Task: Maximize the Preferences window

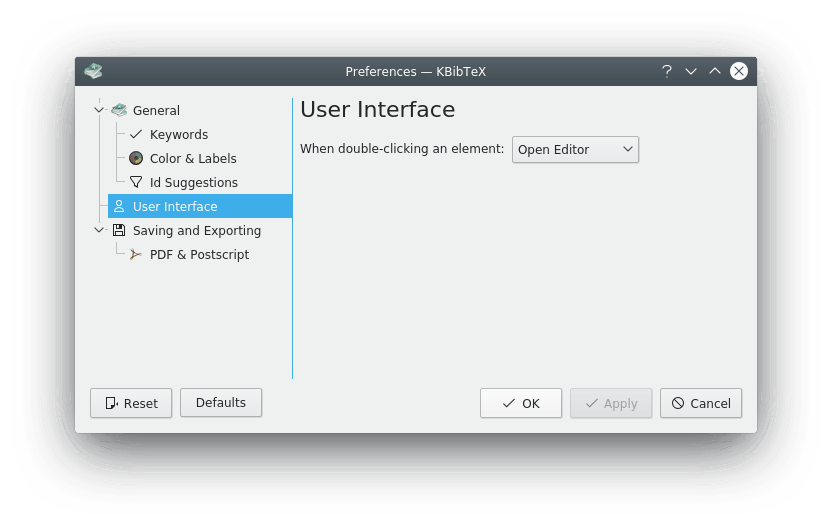Action: 715,71
